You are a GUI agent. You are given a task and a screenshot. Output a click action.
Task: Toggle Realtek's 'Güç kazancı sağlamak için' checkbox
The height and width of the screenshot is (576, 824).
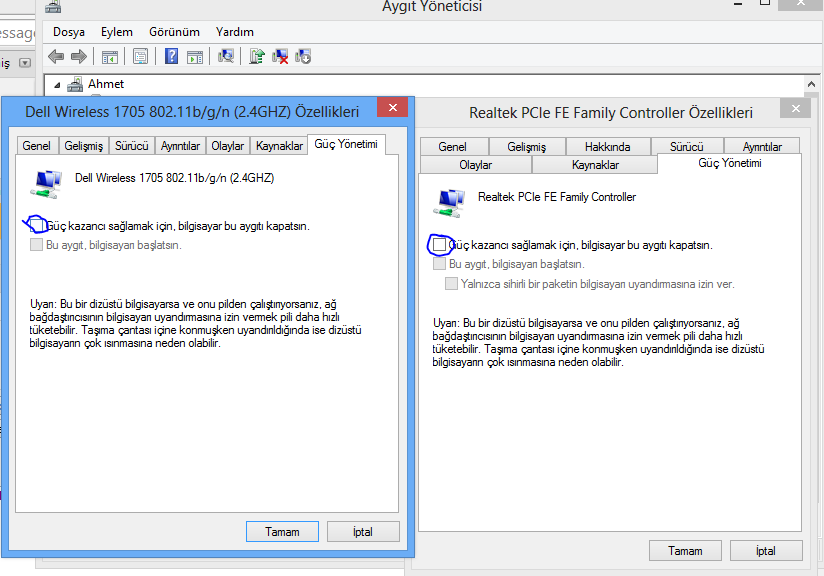tap(439, 244)
